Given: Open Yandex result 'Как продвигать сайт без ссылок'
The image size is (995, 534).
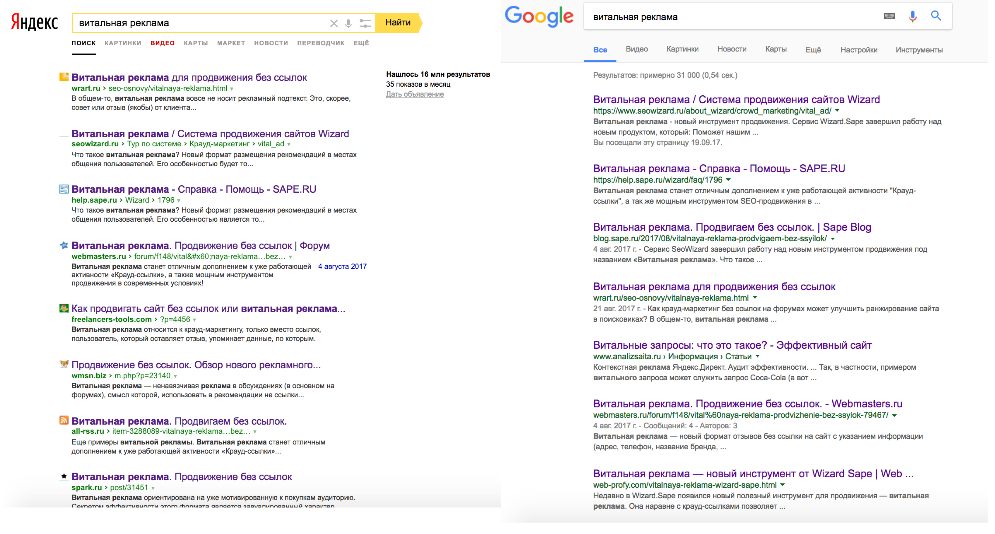Looking at the screenshot, I should tap(208, 309).
